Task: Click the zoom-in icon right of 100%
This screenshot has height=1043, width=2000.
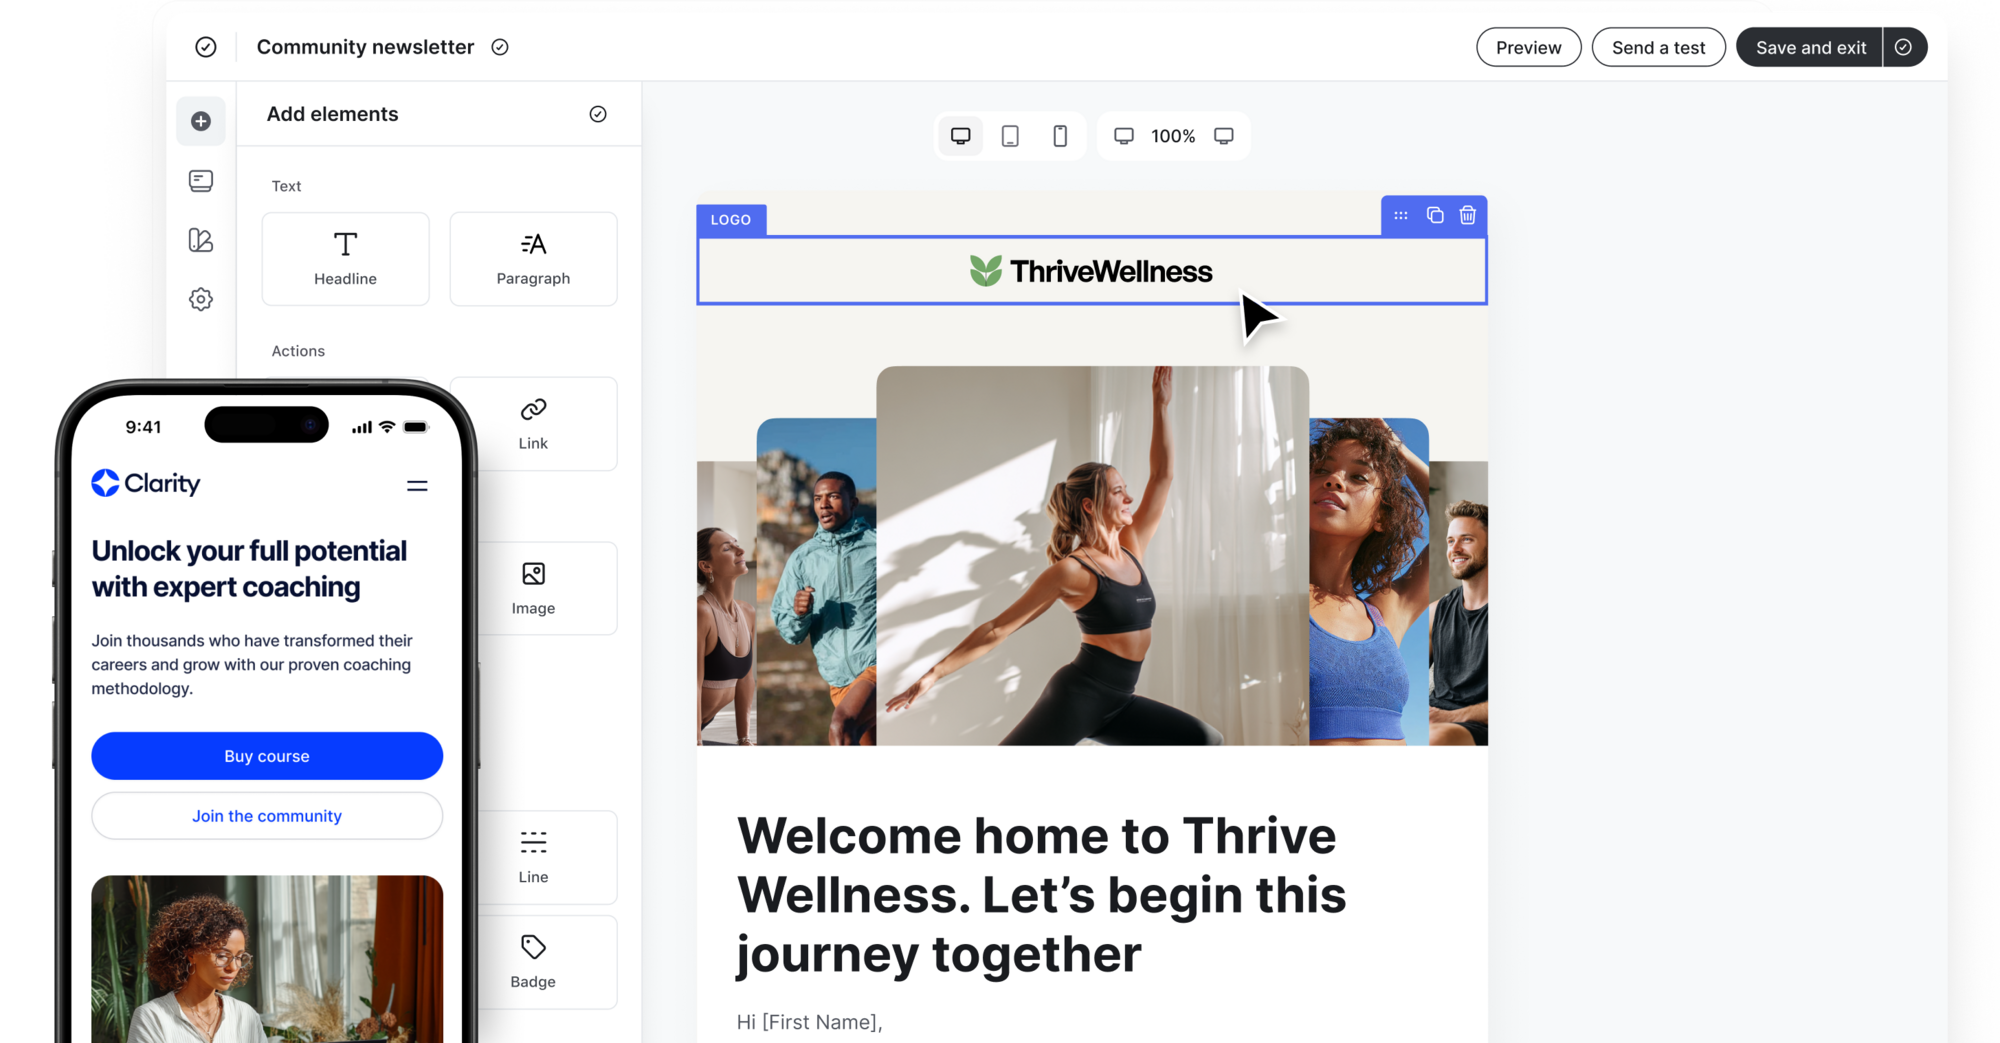Action: point(1223,136)
